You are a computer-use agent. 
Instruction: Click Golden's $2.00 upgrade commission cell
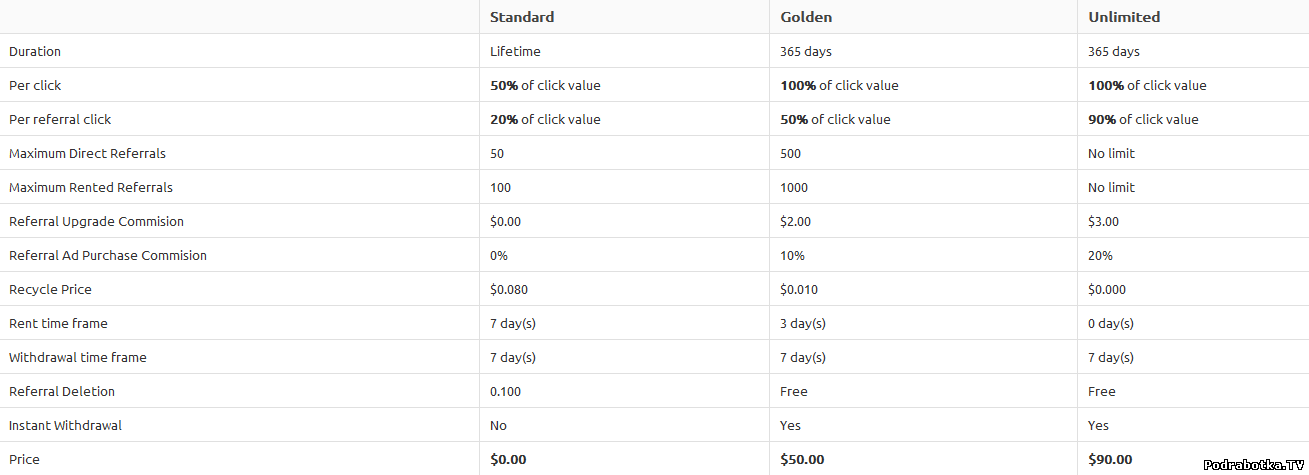coord(795,221)
